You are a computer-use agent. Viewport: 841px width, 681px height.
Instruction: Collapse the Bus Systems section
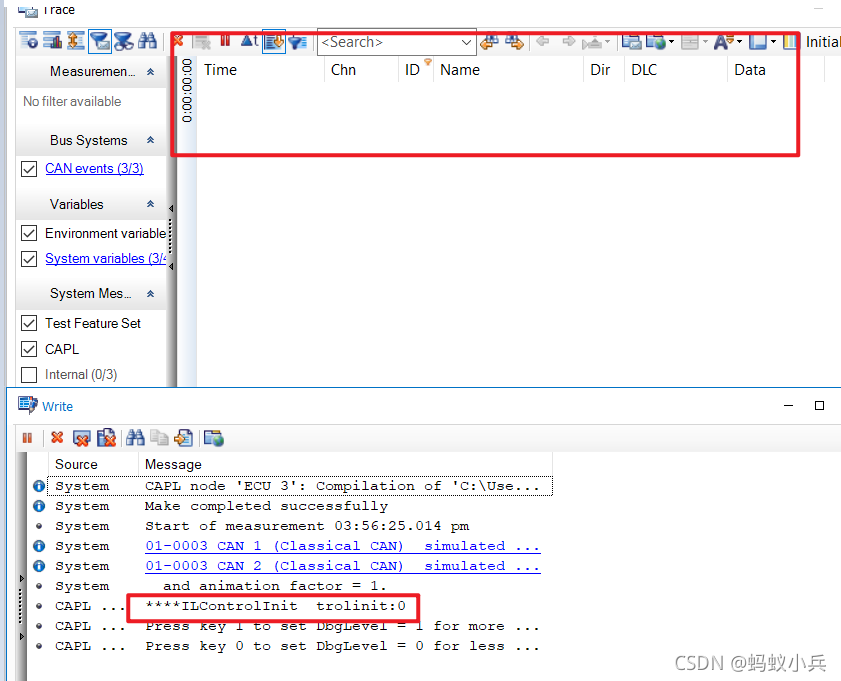coord(151,140)
